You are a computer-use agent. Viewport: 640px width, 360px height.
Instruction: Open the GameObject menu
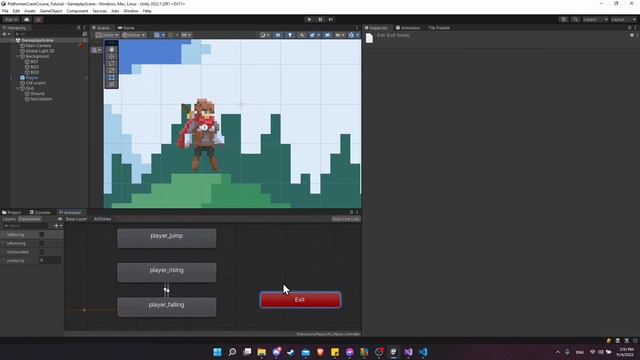pyautogui.click(x=51, y=11)
